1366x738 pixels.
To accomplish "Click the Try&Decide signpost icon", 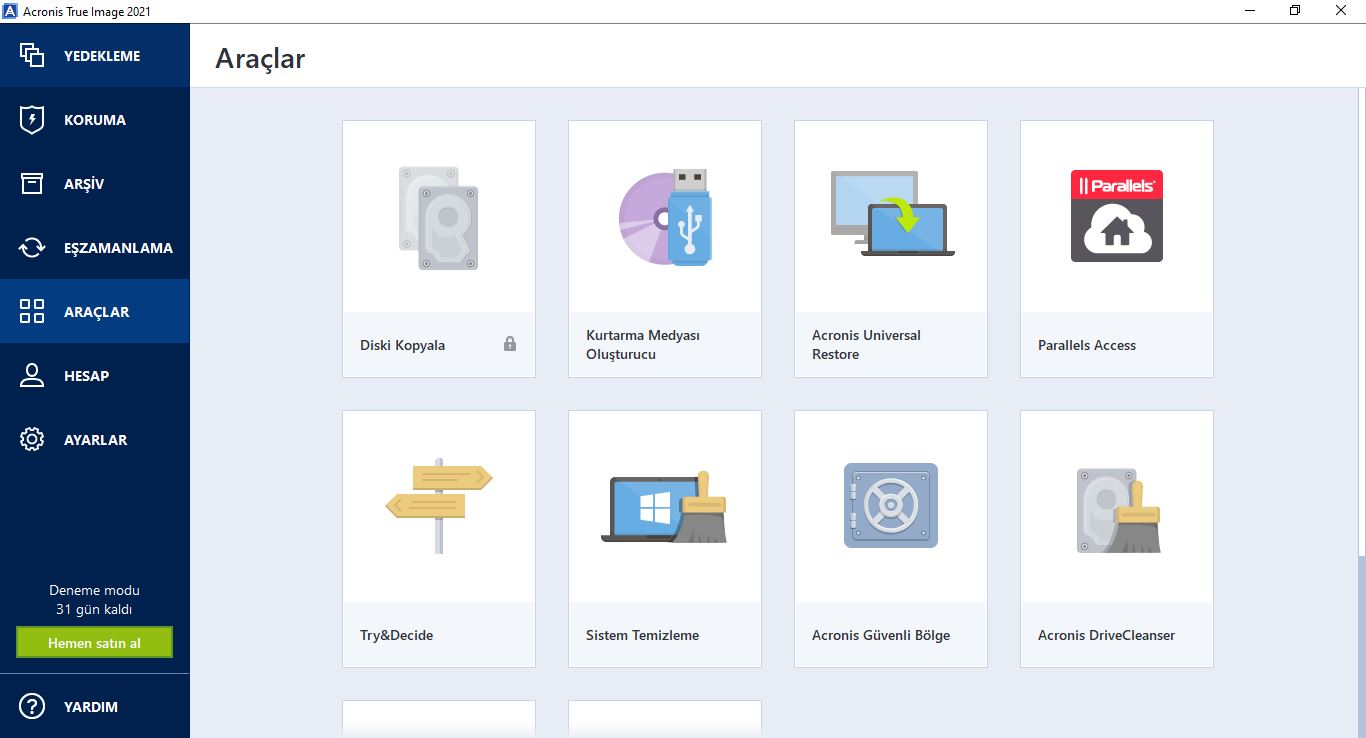I will tap(439, 505).
